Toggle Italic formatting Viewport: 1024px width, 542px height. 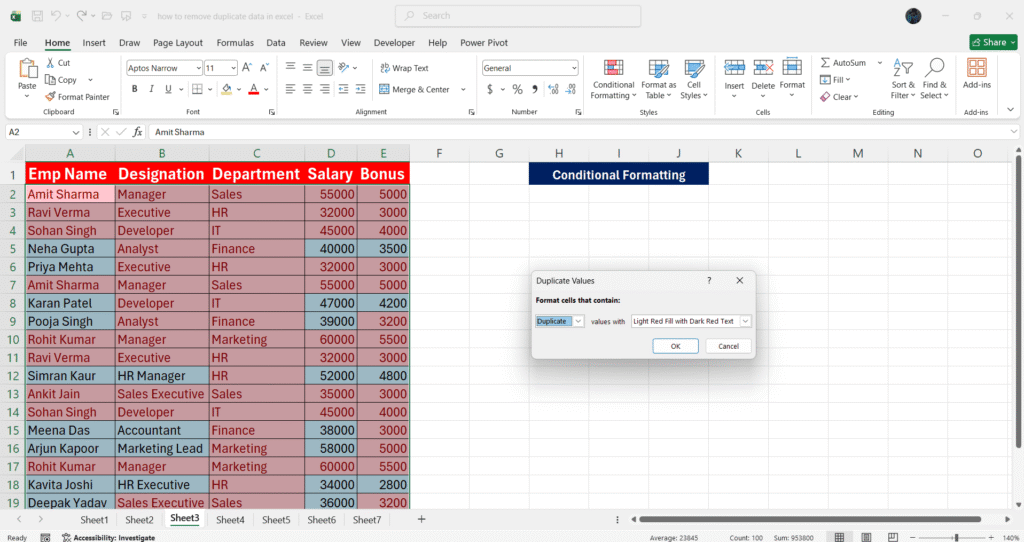pyautogui.click(x=152, y=89)
